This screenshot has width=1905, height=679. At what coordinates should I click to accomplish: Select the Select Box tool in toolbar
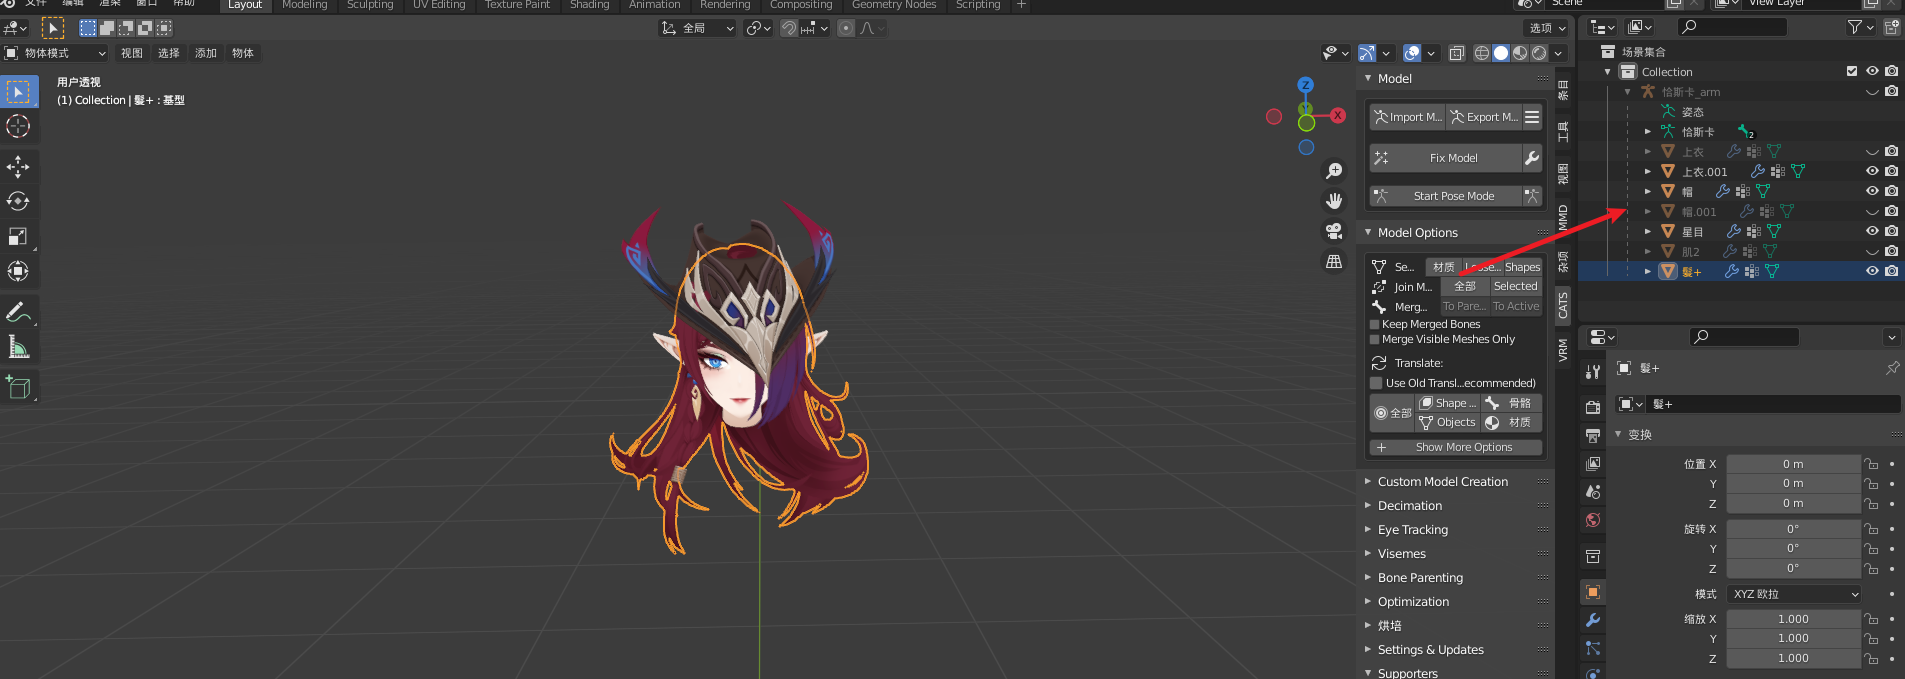click(18, 91)
